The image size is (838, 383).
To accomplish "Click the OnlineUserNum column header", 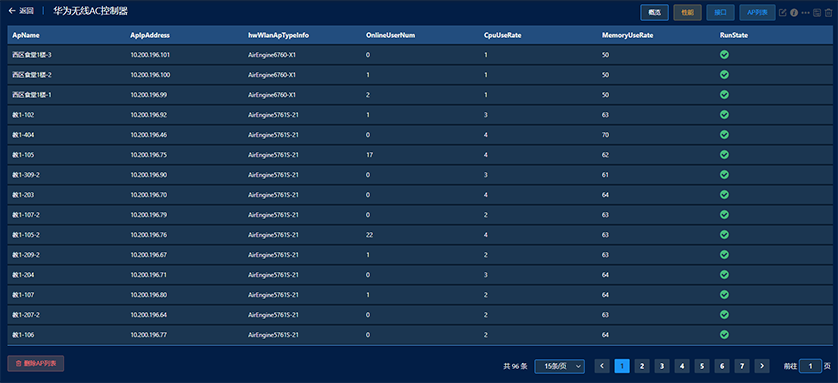I will point(391,35).
